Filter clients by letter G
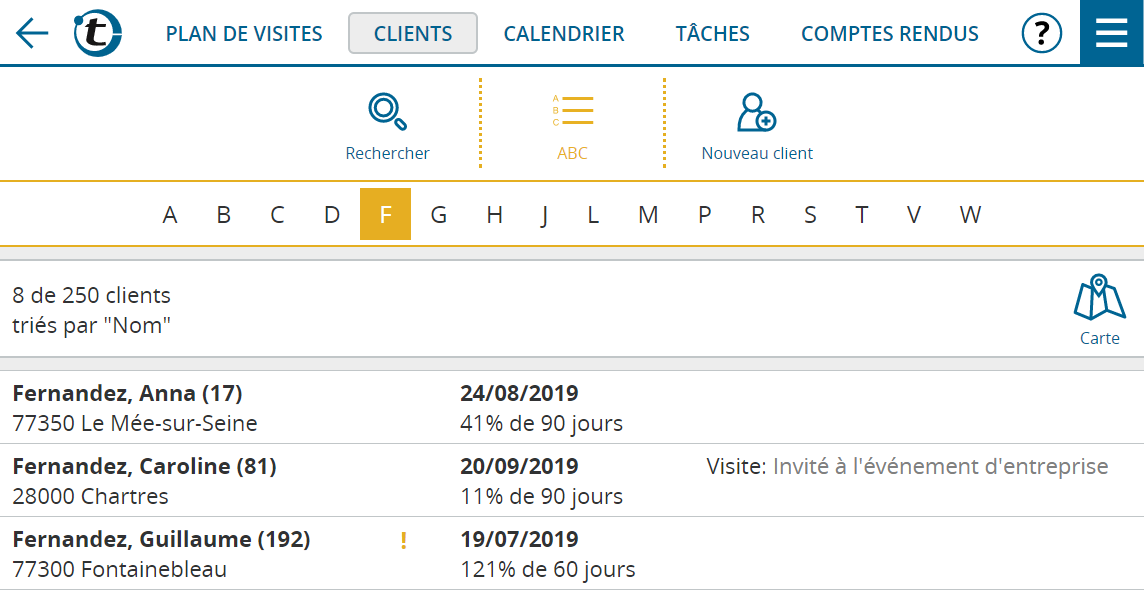Image resolution: width=1144 pixels, height=593 pixels. pos(438,215)
